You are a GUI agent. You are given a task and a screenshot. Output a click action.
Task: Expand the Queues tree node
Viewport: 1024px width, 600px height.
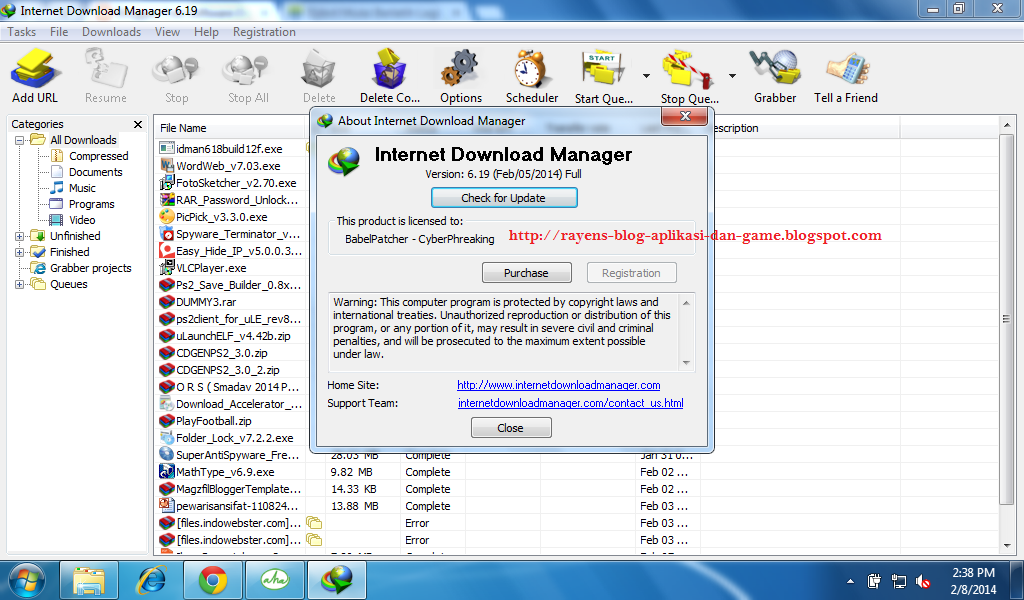pyautogui.click(x=20, y=284)
